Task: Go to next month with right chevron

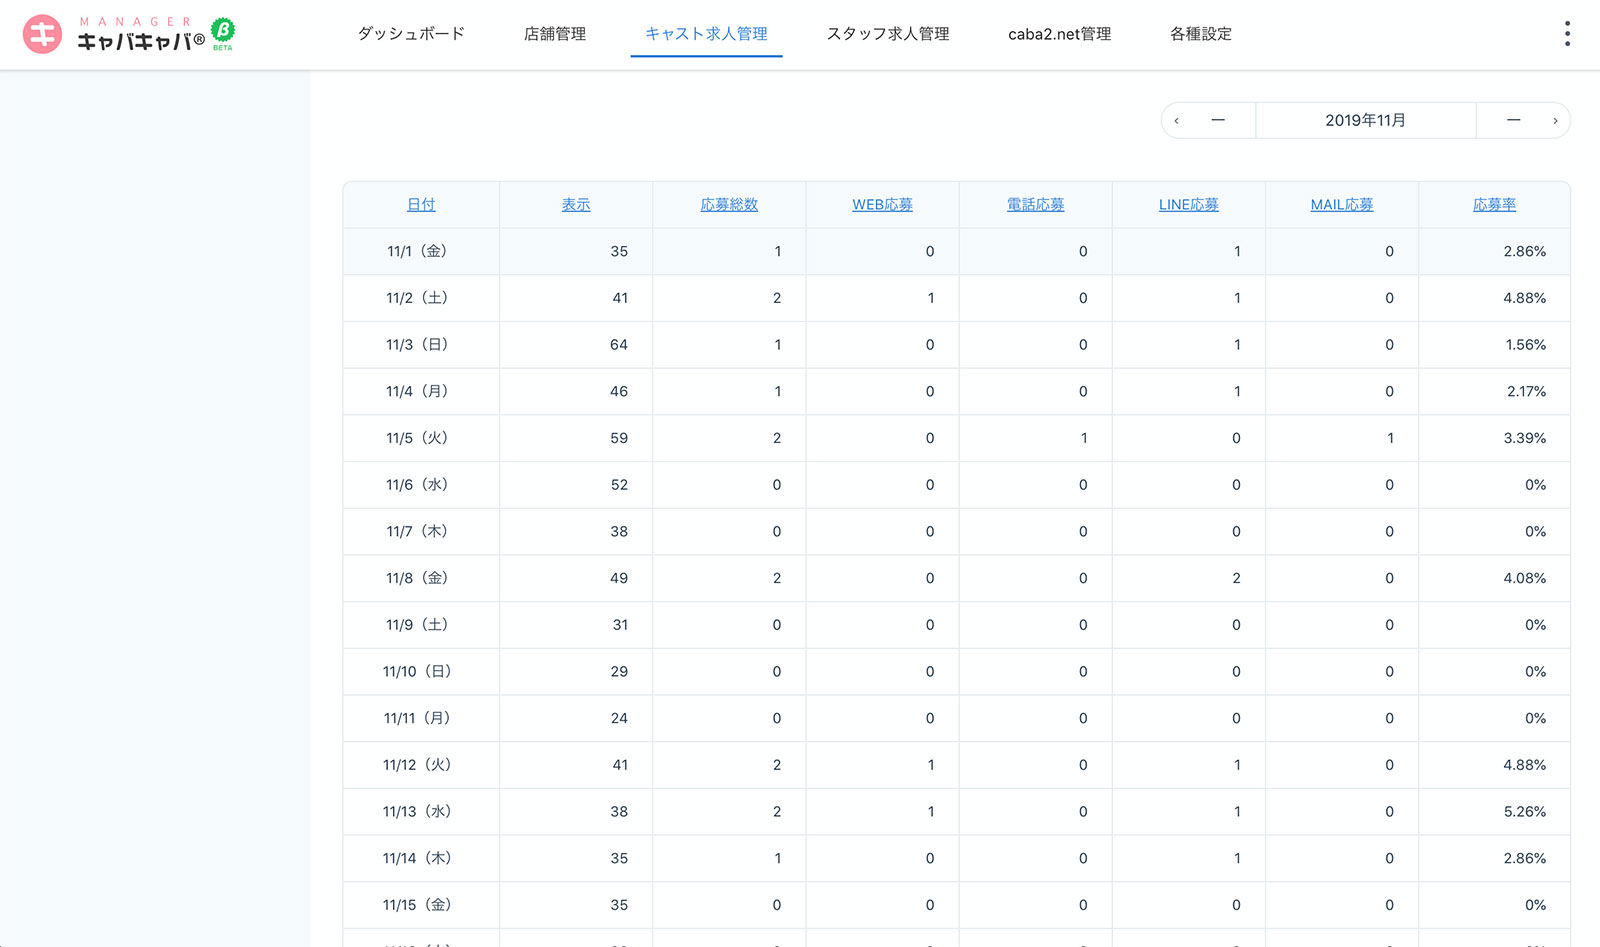Action: tap(1555, 121)
